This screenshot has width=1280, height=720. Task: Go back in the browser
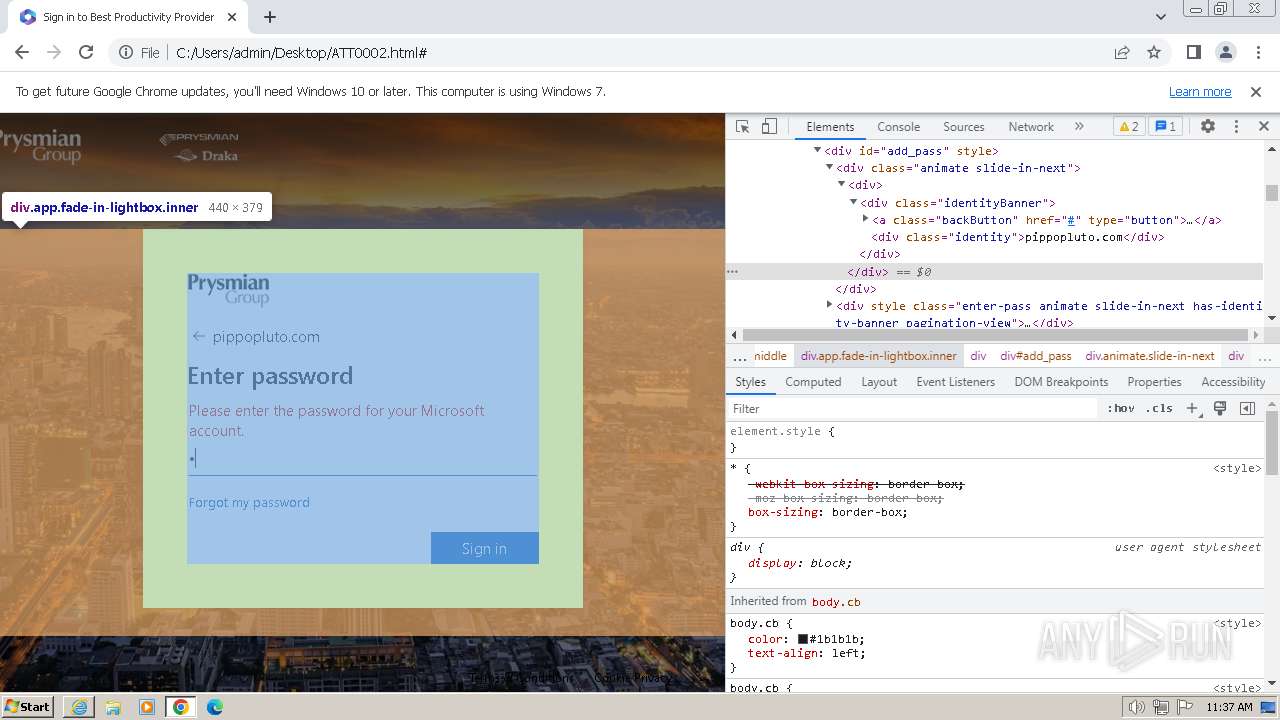(x=22, y=52)
